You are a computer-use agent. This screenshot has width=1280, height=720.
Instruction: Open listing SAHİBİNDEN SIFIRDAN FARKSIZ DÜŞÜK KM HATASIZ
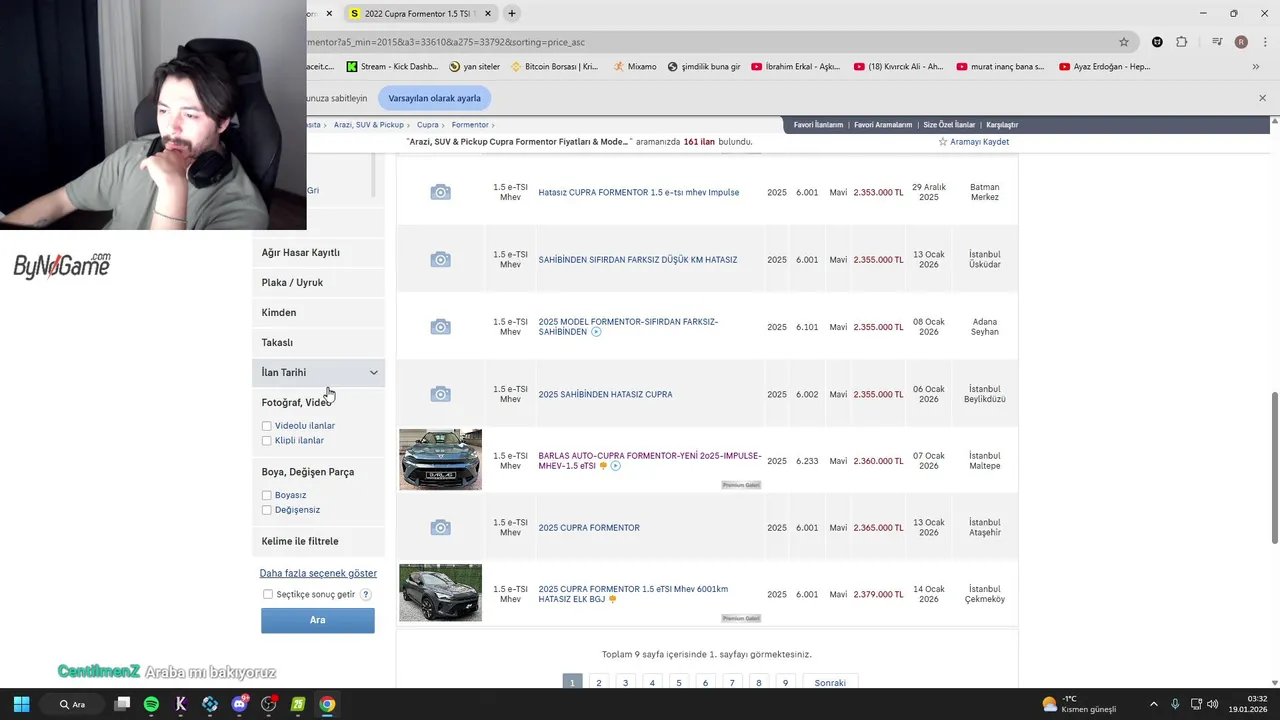pyautogui.click(x=638, y=260)
